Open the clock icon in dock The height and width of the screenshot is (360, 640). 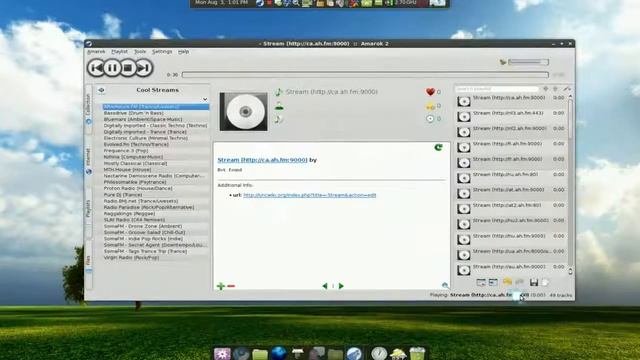click(379, 353)
